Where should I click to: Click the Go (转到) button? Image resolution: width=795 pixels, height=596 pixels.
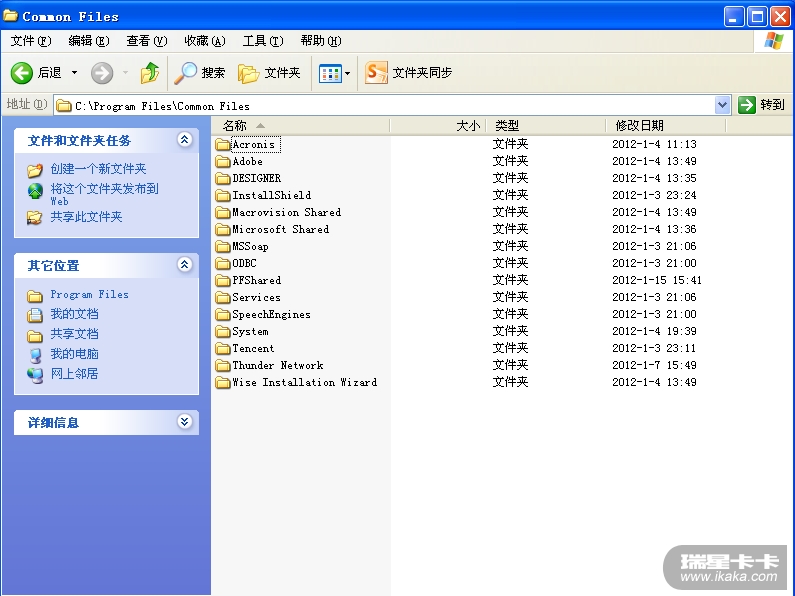762,105
